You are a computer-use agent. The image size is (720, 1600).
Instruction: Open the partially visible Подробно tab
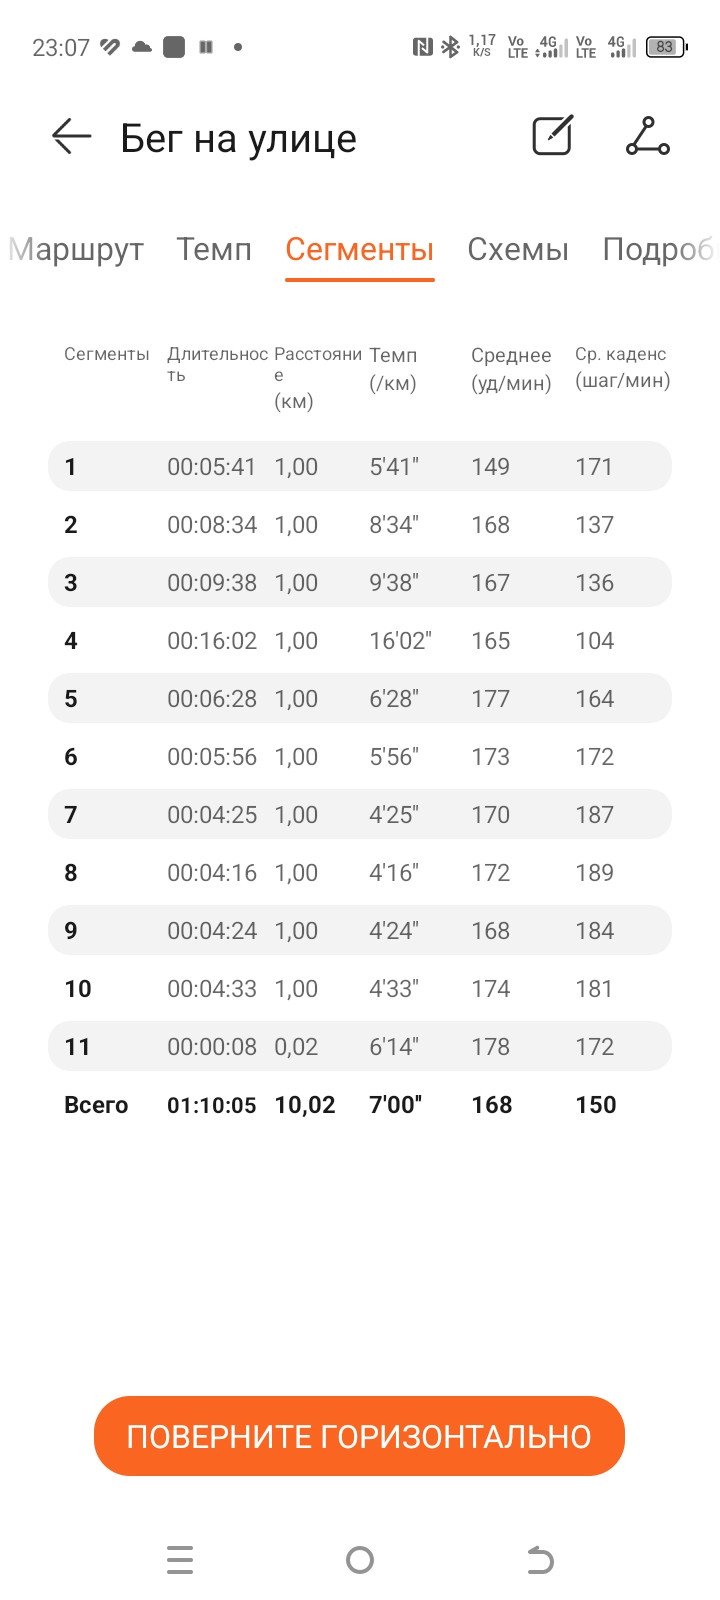coord(660,249)
